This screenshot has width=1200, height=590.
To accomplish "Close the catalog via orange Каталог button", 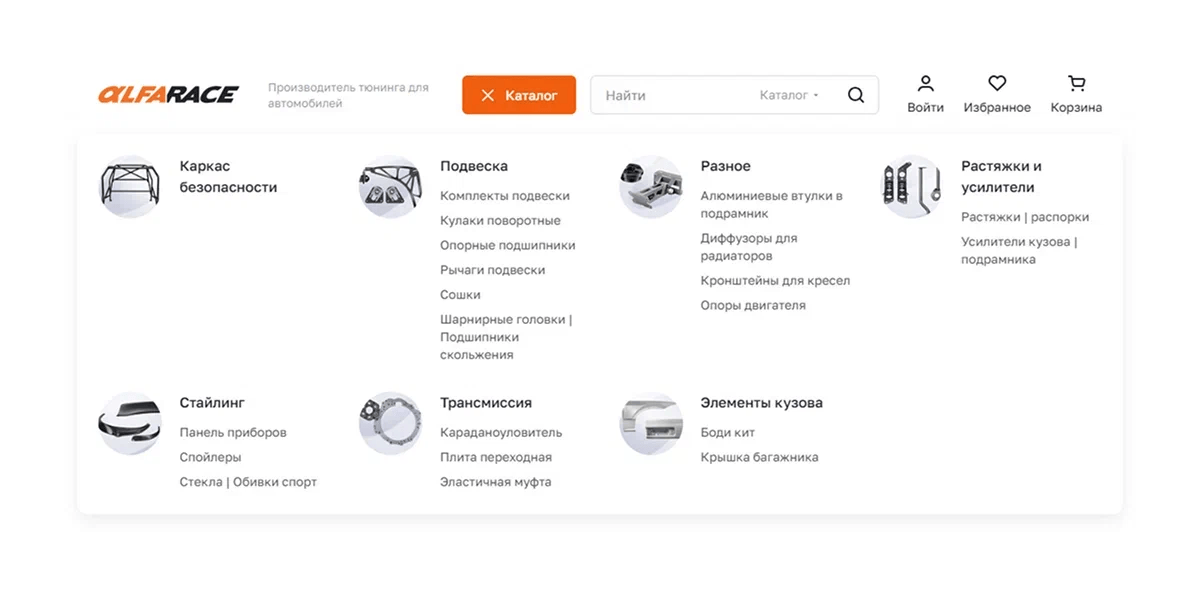I will [519, 95].
